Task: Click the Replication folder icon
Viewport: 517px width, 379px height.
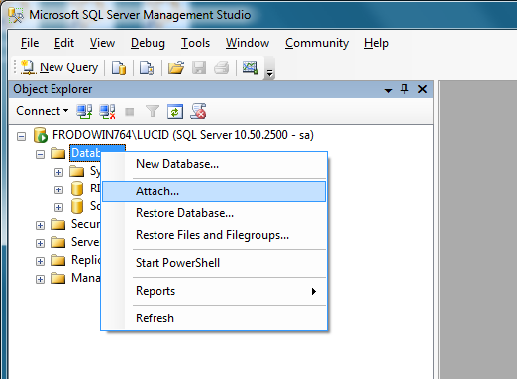Action: [x=58, y=260]
